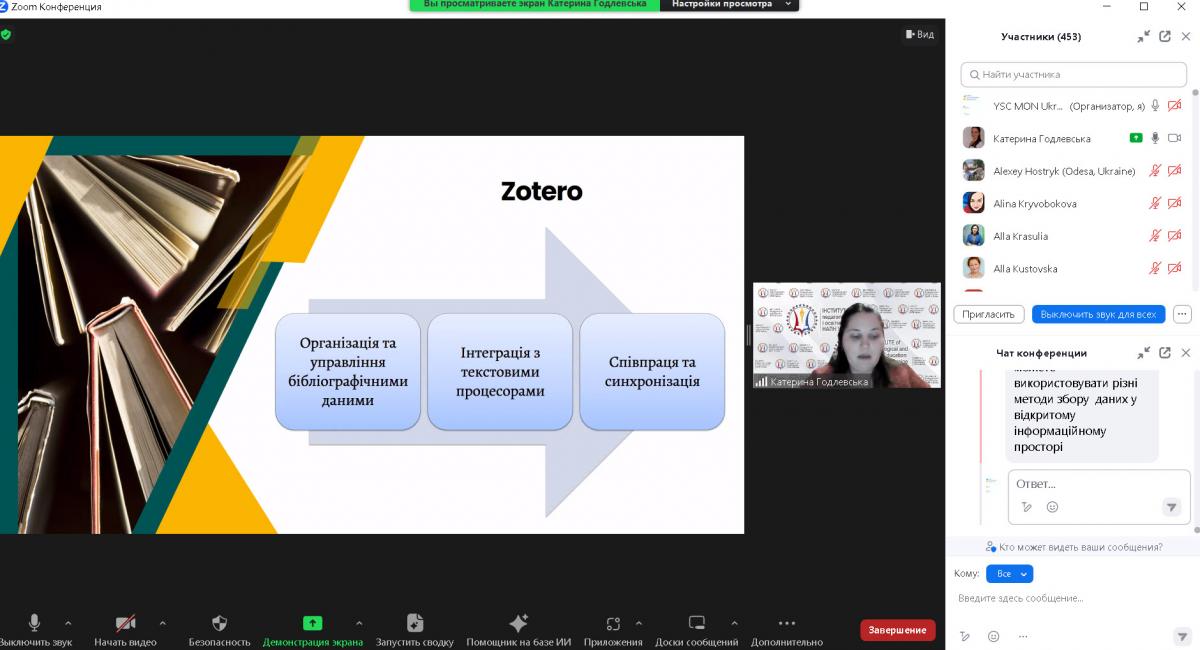Close the participants panel
Image resolution: width=1200 pixels, height=650 pixels.
[1186, 37]
